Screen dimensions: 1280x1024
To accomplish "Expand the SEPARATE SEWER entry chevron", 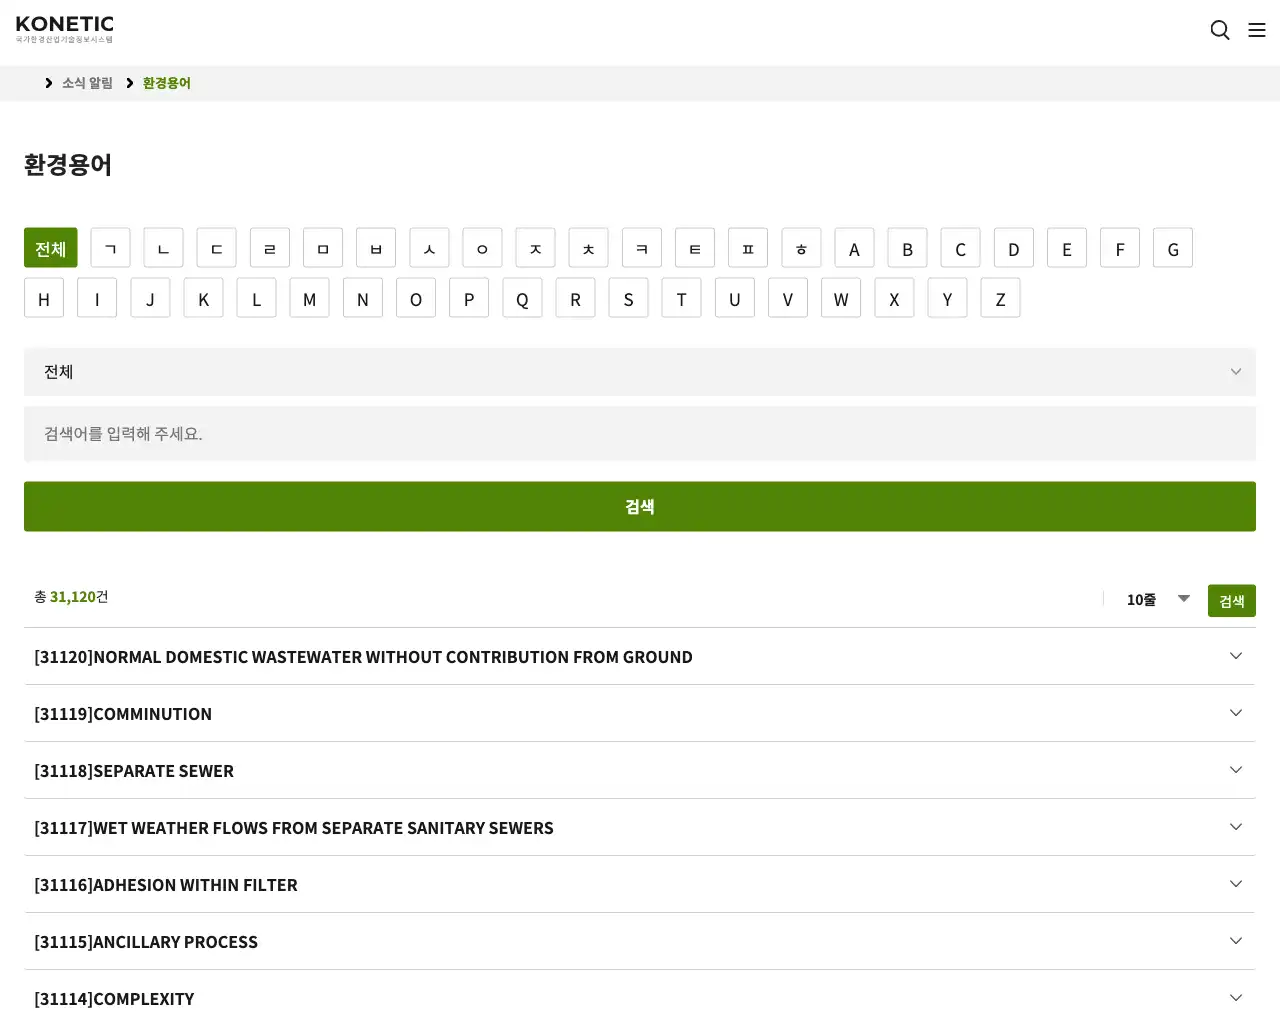I will click(1236, 770).
